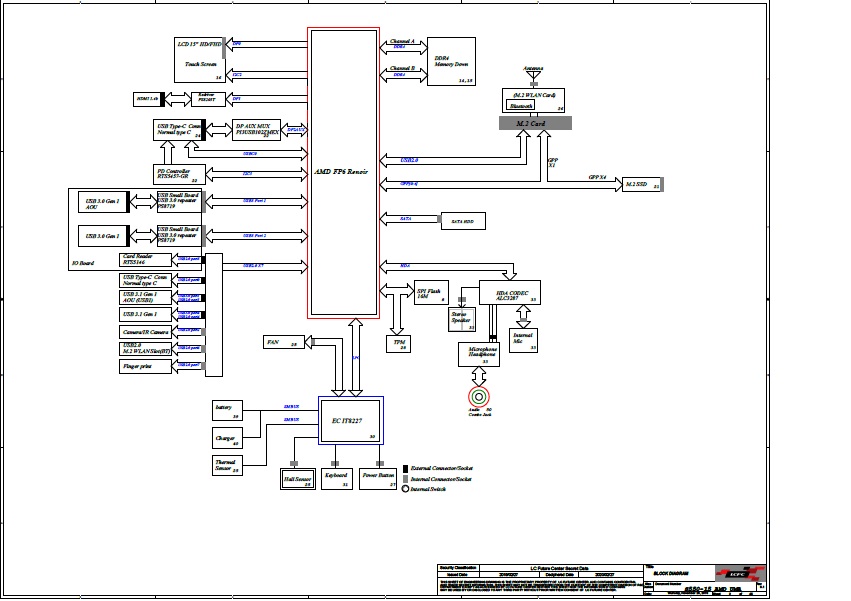
Task: Click the Keyboard block
Action: [336, 479]
